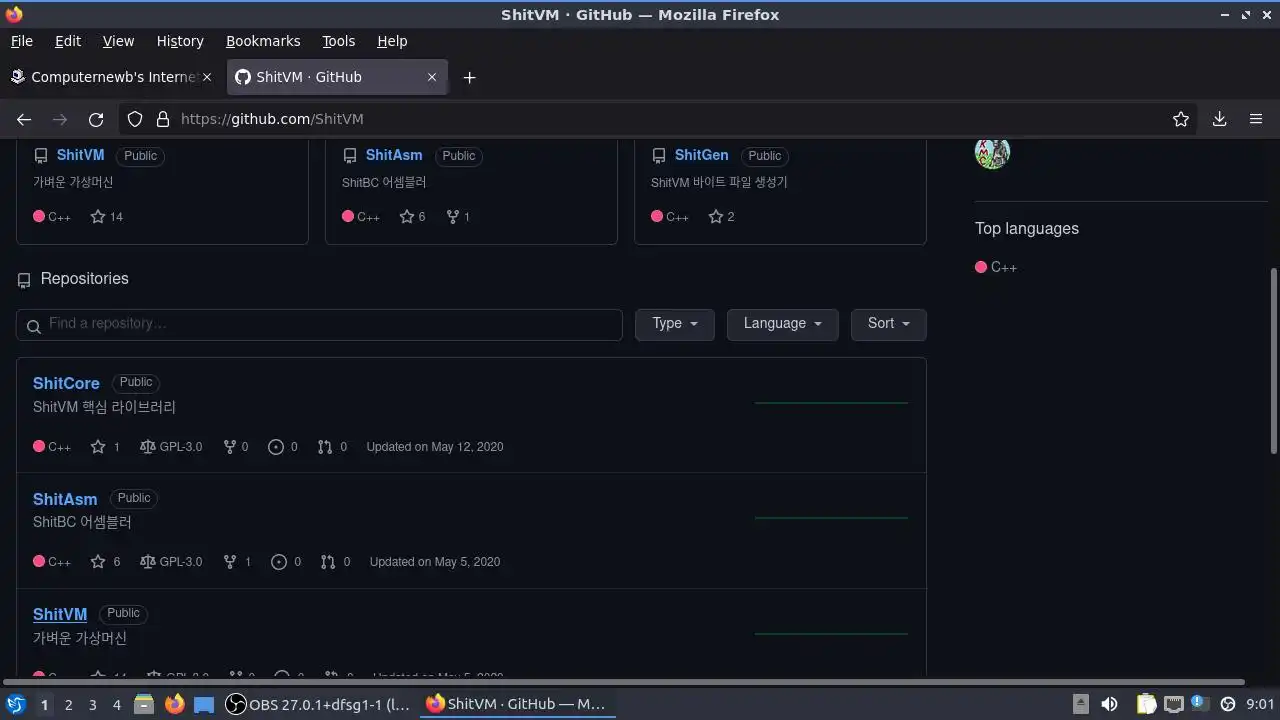
Task: Click the volume speaker tray icon
Action: click(1109, 704)
